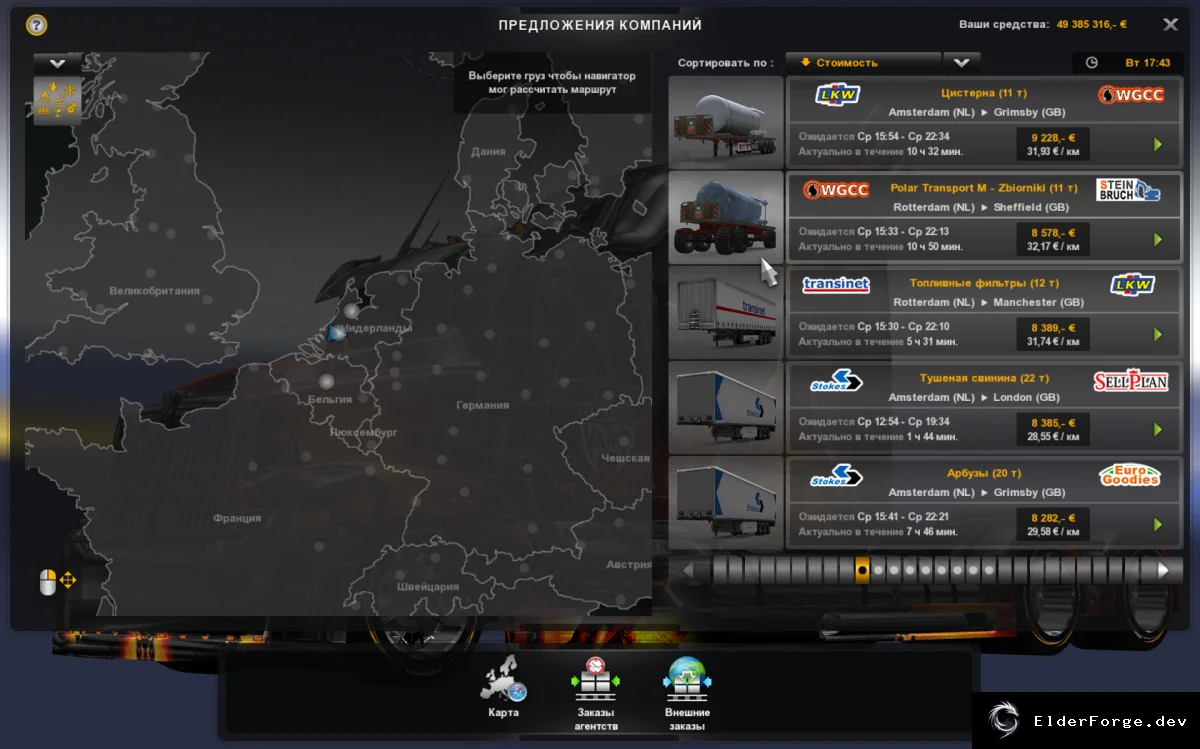Screen dimensions: 1200x749
Task: Click the "Франция" label on the map
Action: pyautogui.click(x=237, y=518)
